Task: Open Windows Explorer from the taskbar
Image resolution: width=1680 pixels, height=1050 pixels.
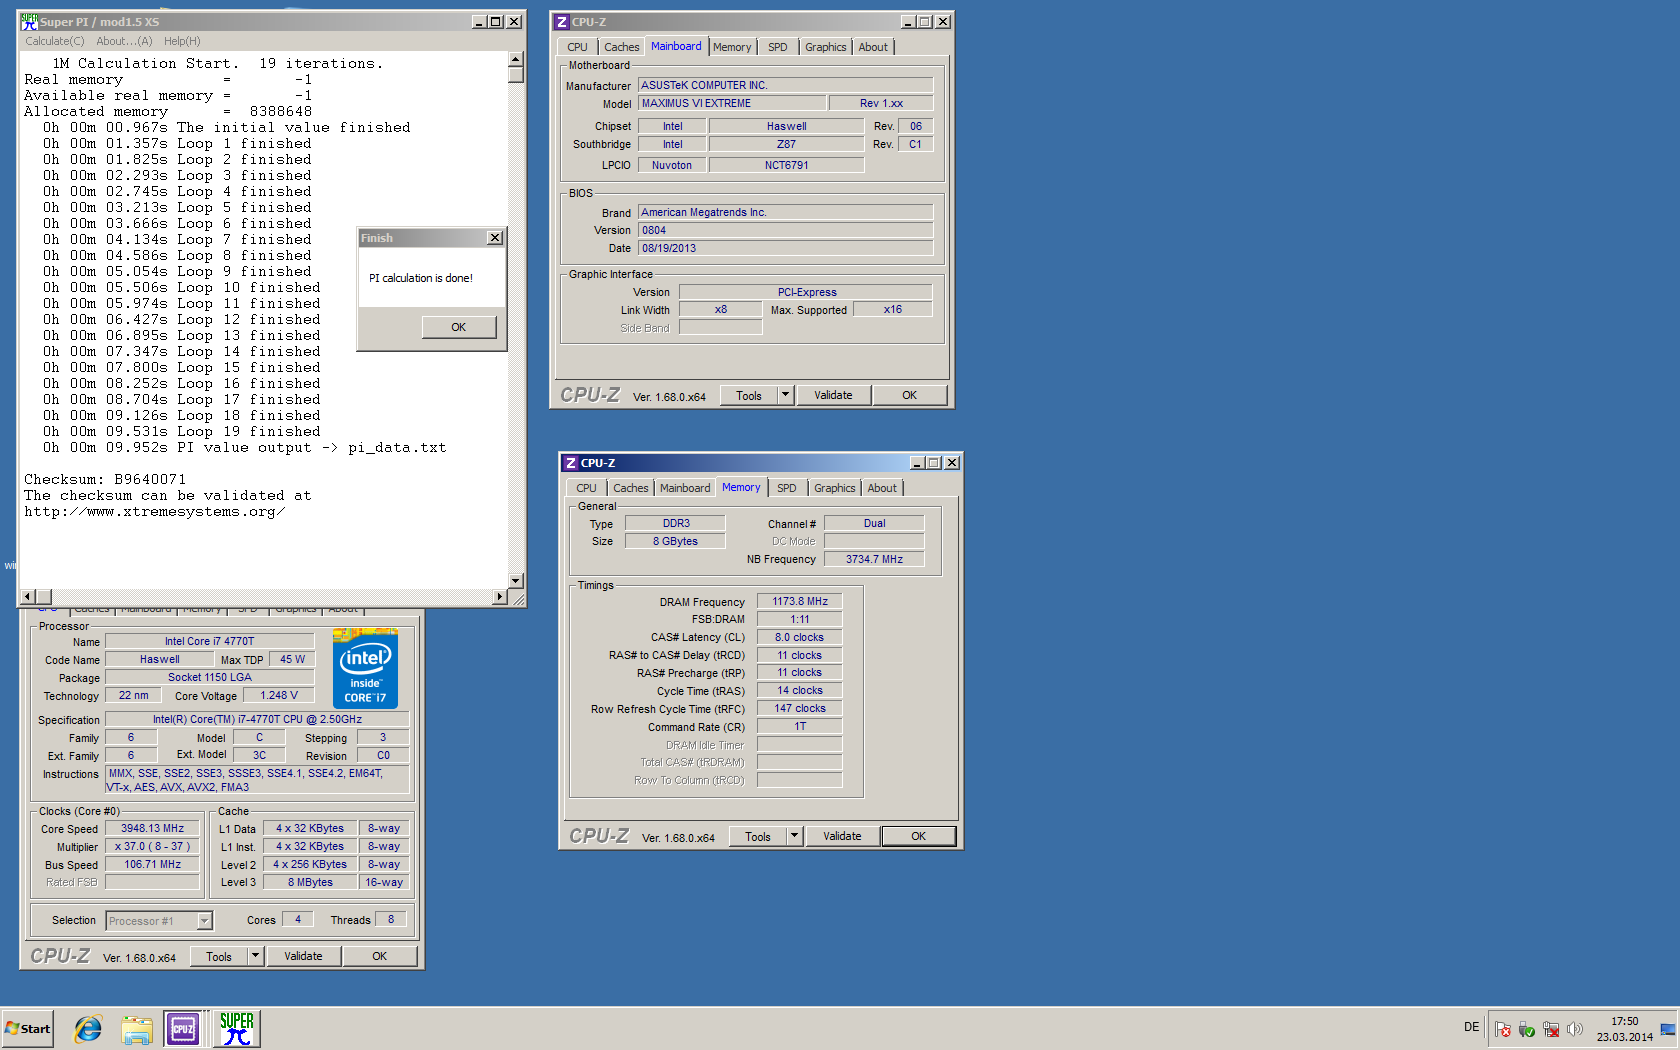Action: [x=136, y=1028]
